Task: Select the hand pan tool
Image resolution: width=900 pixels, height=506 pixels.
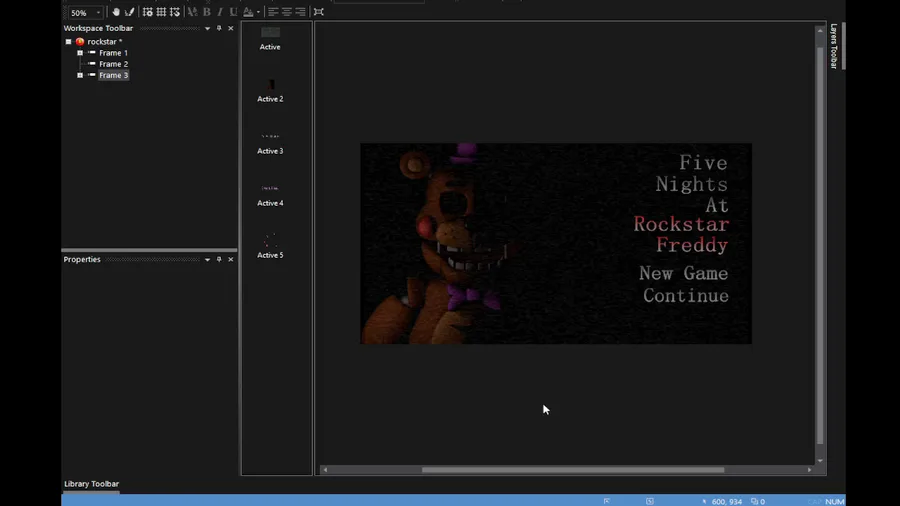Action: point(116,11)
